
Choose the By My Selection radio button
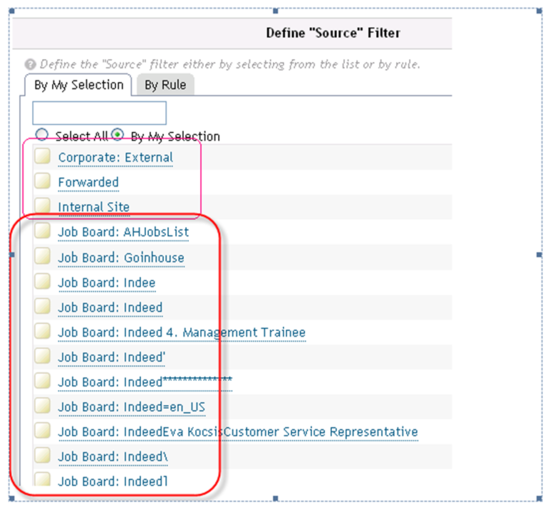tap(118, 135)
